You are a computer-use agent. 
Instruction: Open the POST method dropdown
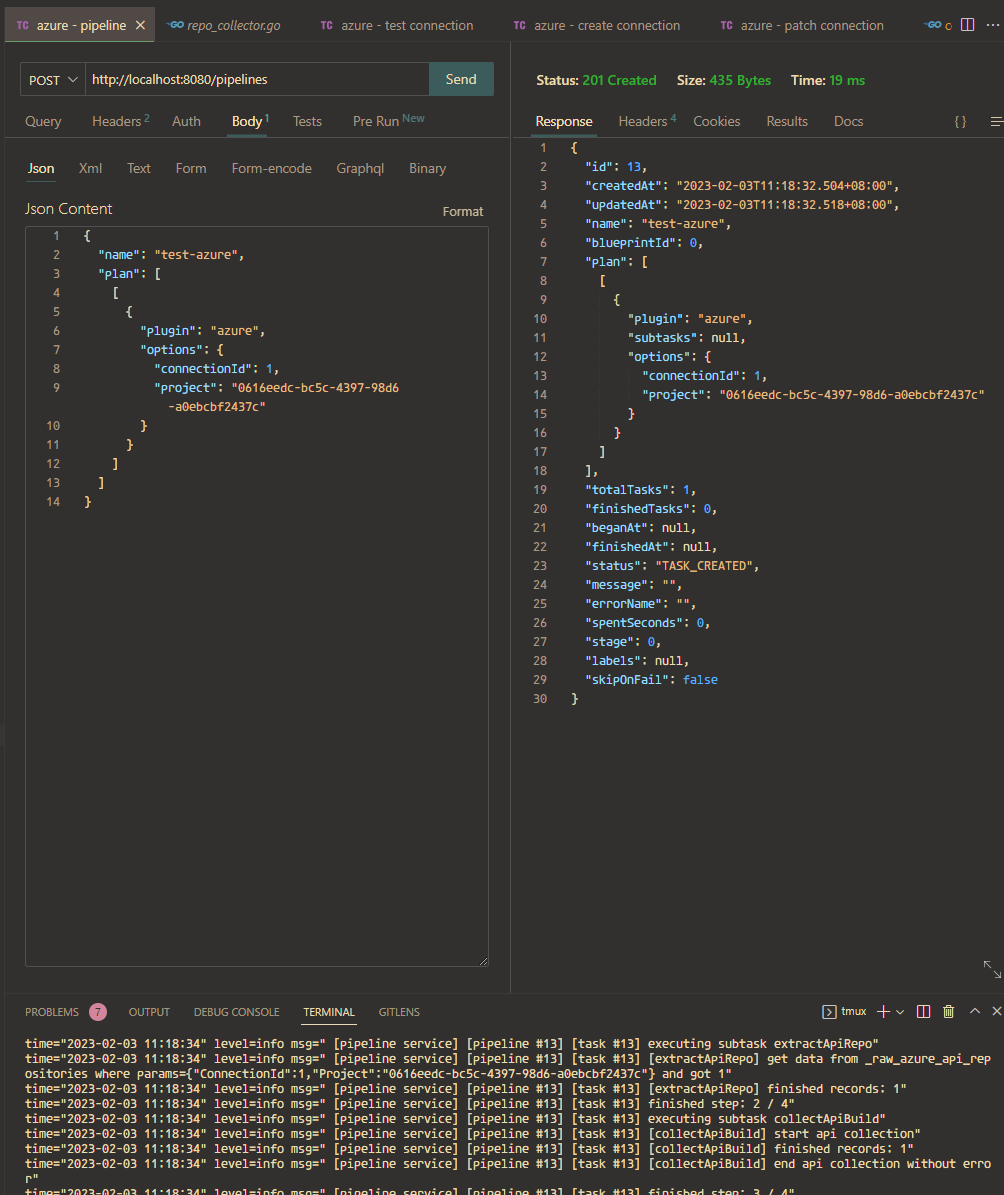(x=53, y=79)
